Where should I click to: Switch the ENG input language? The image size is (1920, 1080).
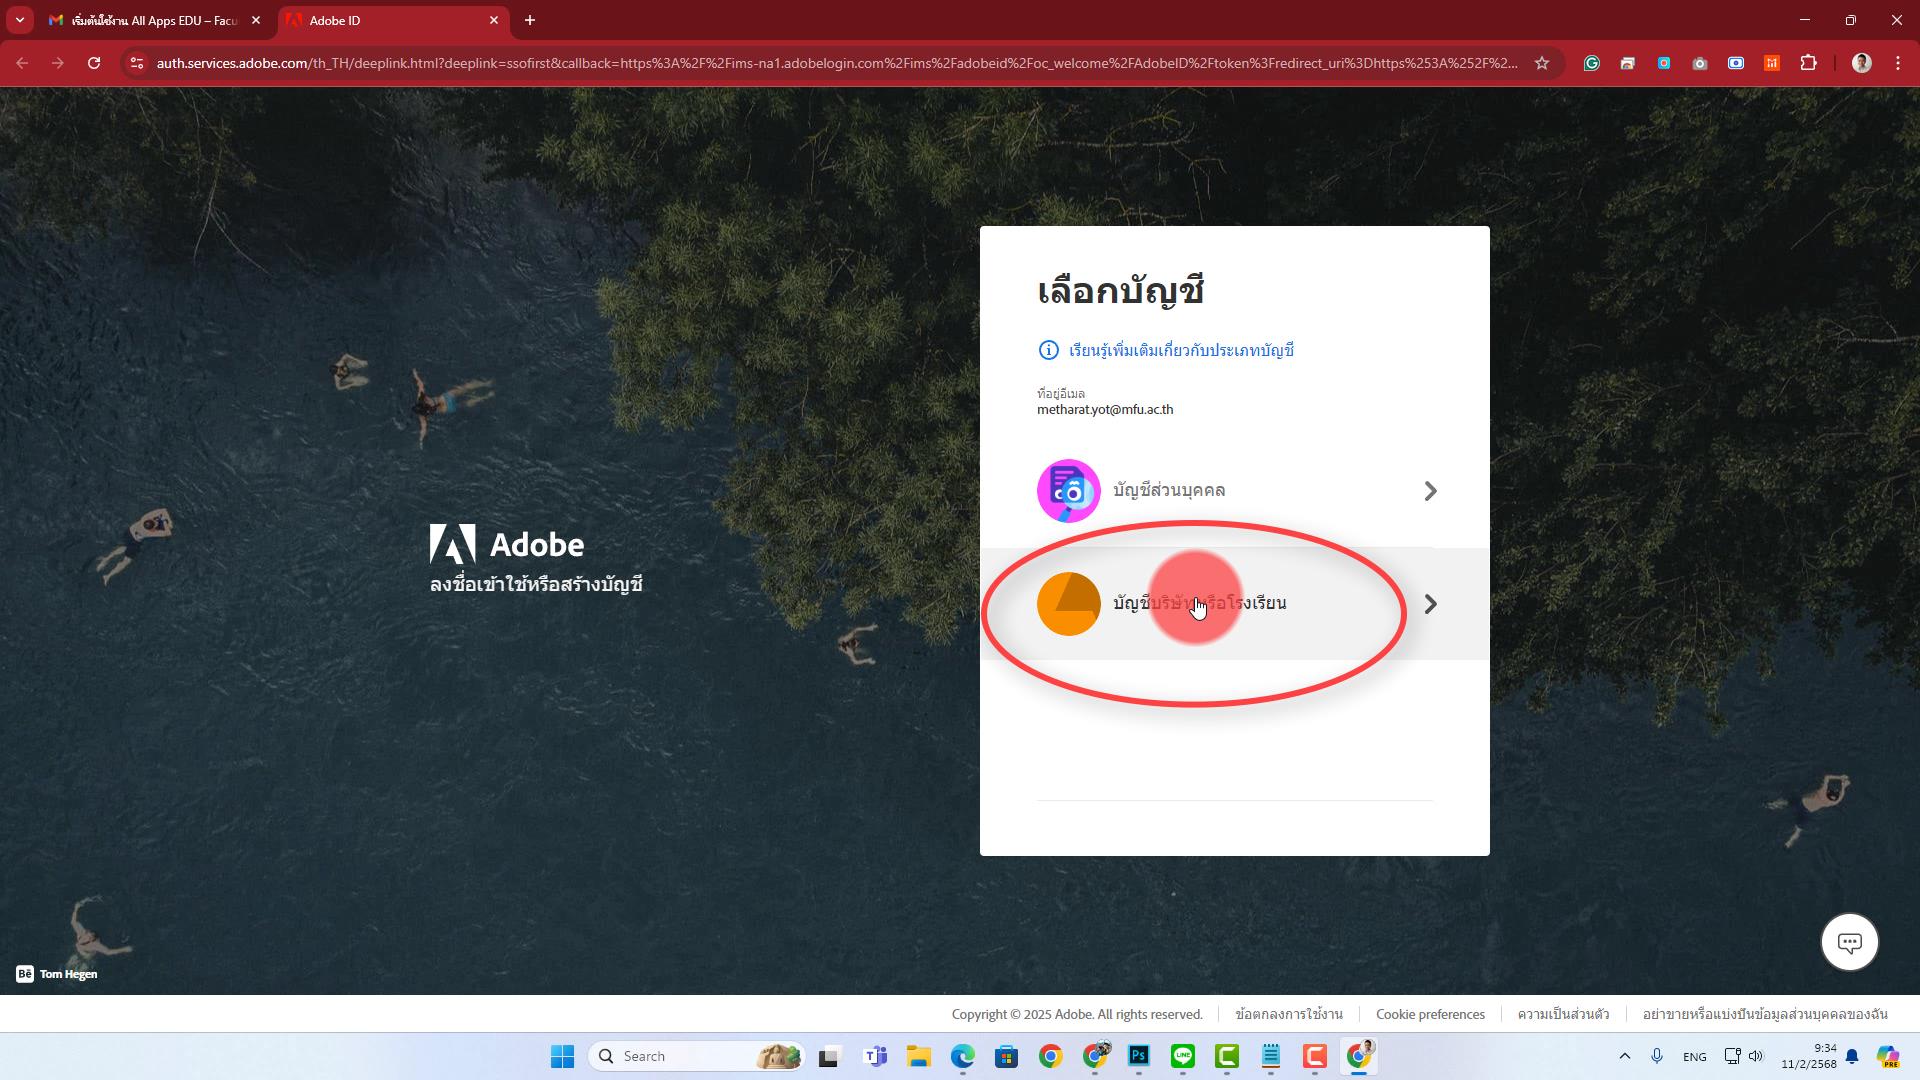(x=1695, y=1057)
